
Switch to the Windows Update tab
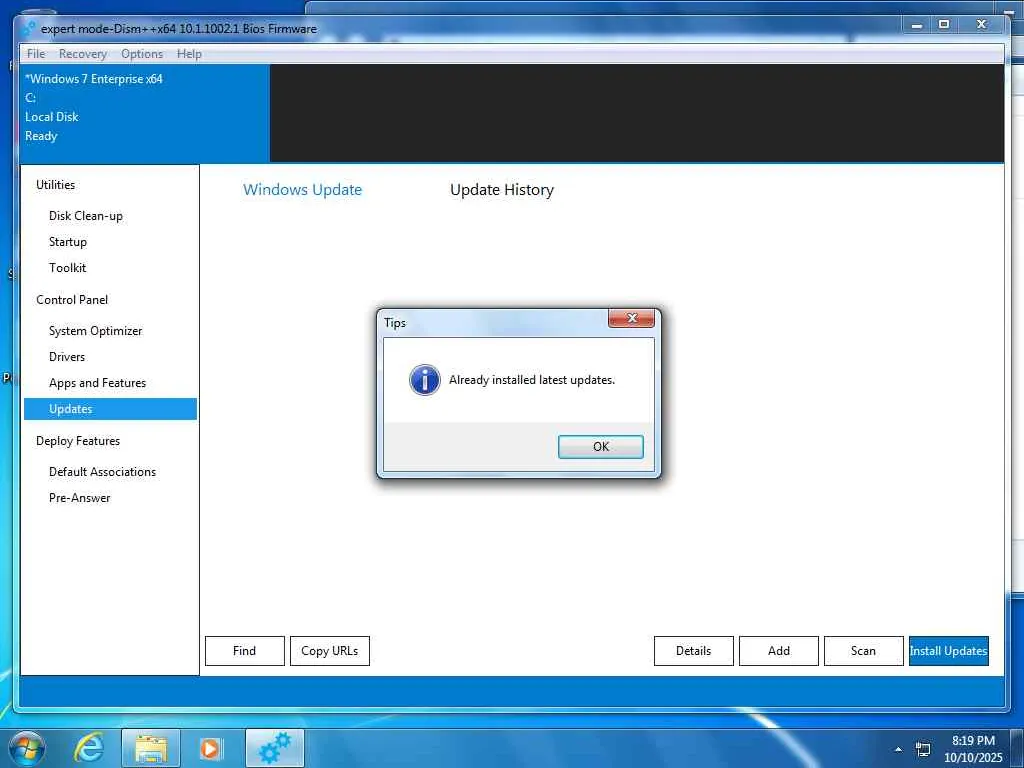tap(302, 189)
